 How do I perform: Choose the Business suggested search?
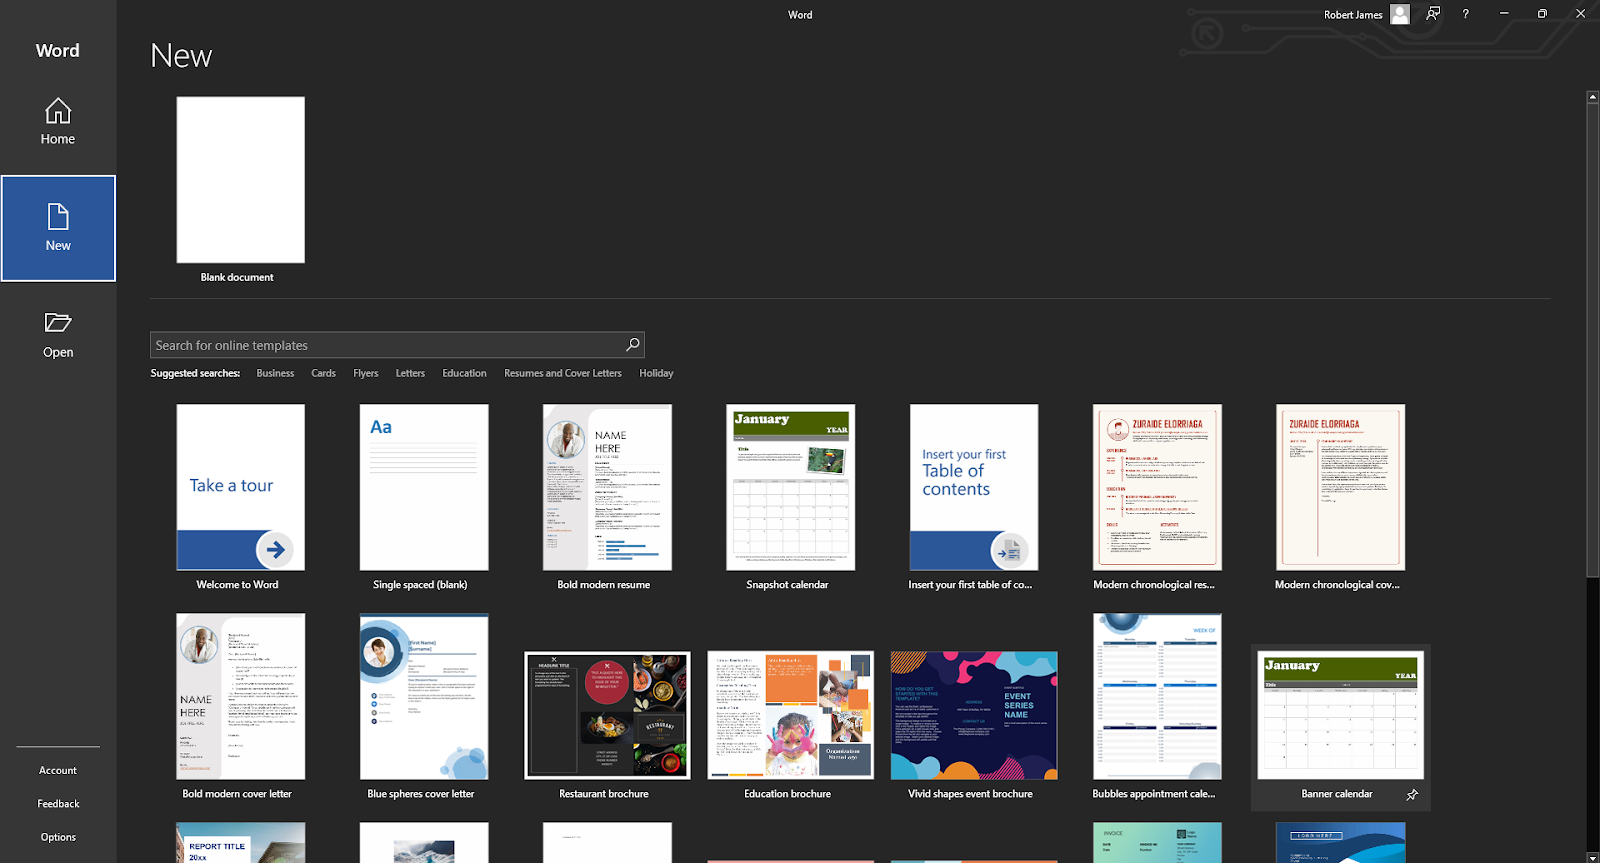point(275,373)
